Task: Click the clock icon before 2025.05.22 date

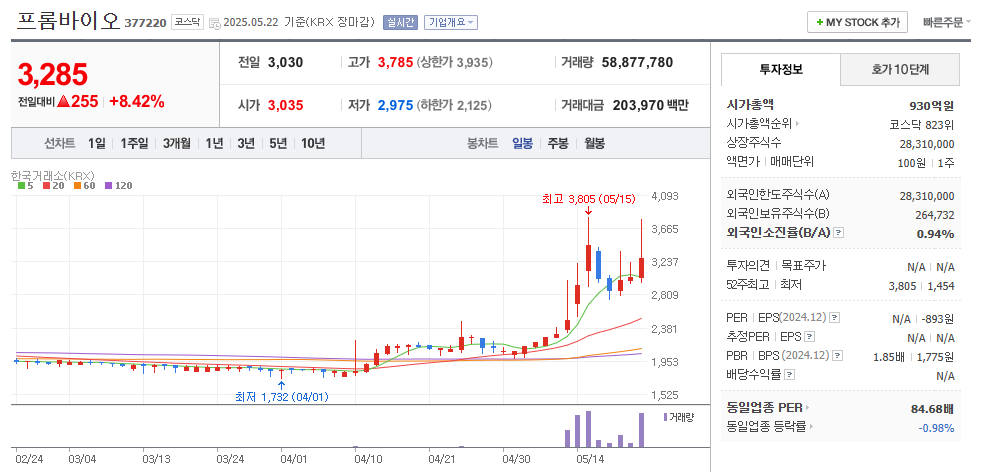Action: click(x=214, y=23)
